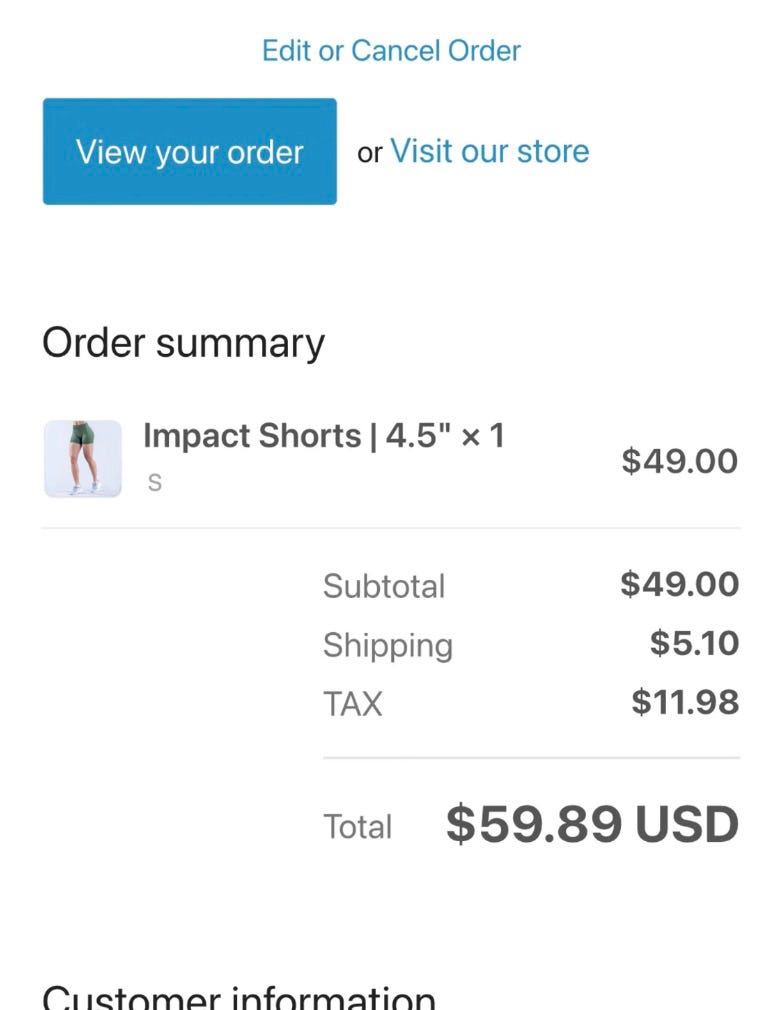Click the Impact Shorts product thumbnail
The image size is (775, 1010).
83,459
